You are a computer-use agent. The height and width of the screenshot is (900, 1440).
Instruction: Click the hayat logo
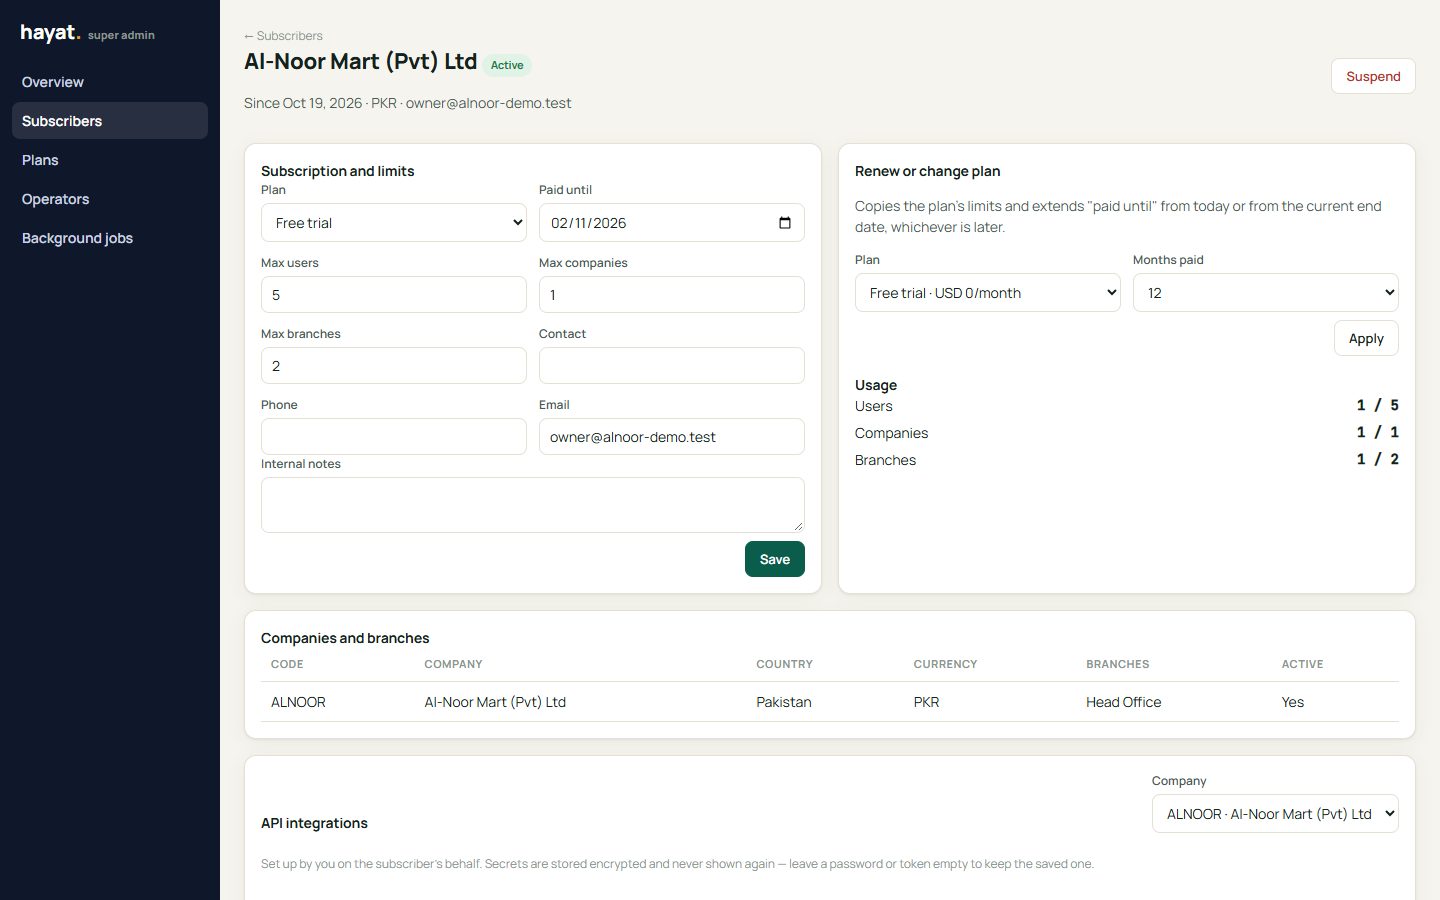(50, 33)
